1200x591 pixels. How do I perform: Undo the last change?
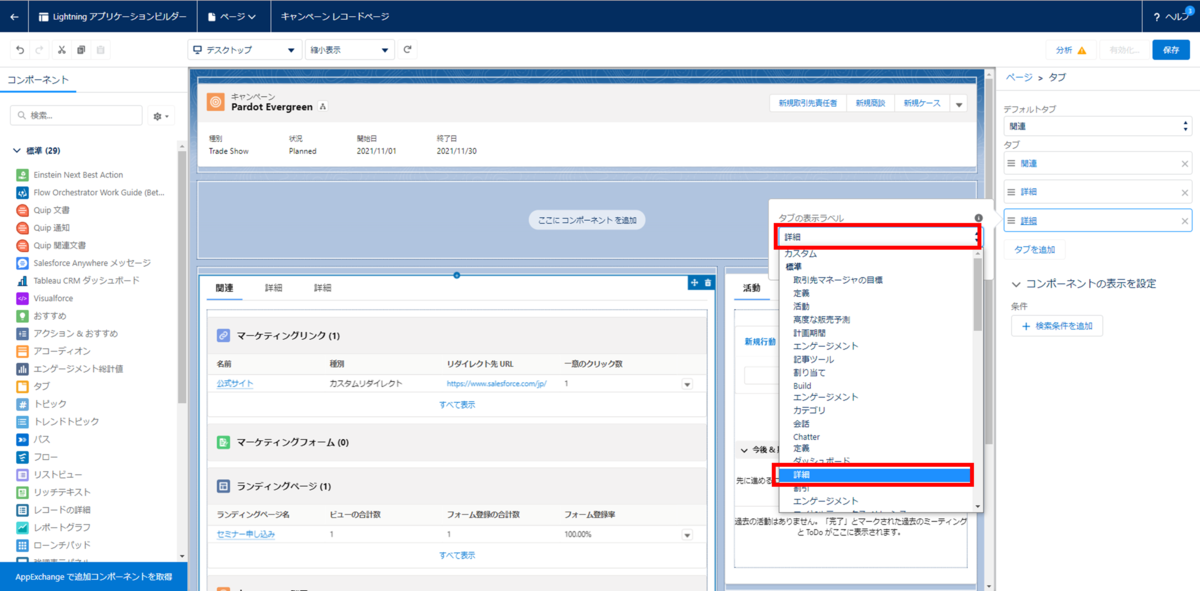20,50
